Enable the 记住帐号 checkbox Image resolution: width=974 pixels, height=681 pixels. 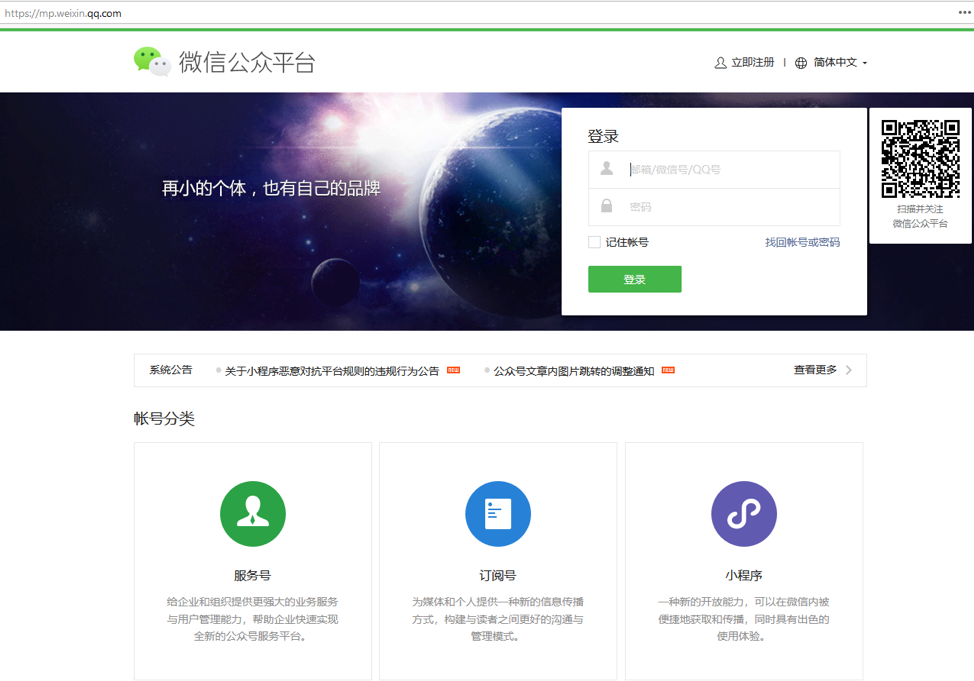[x=594, y=242]
